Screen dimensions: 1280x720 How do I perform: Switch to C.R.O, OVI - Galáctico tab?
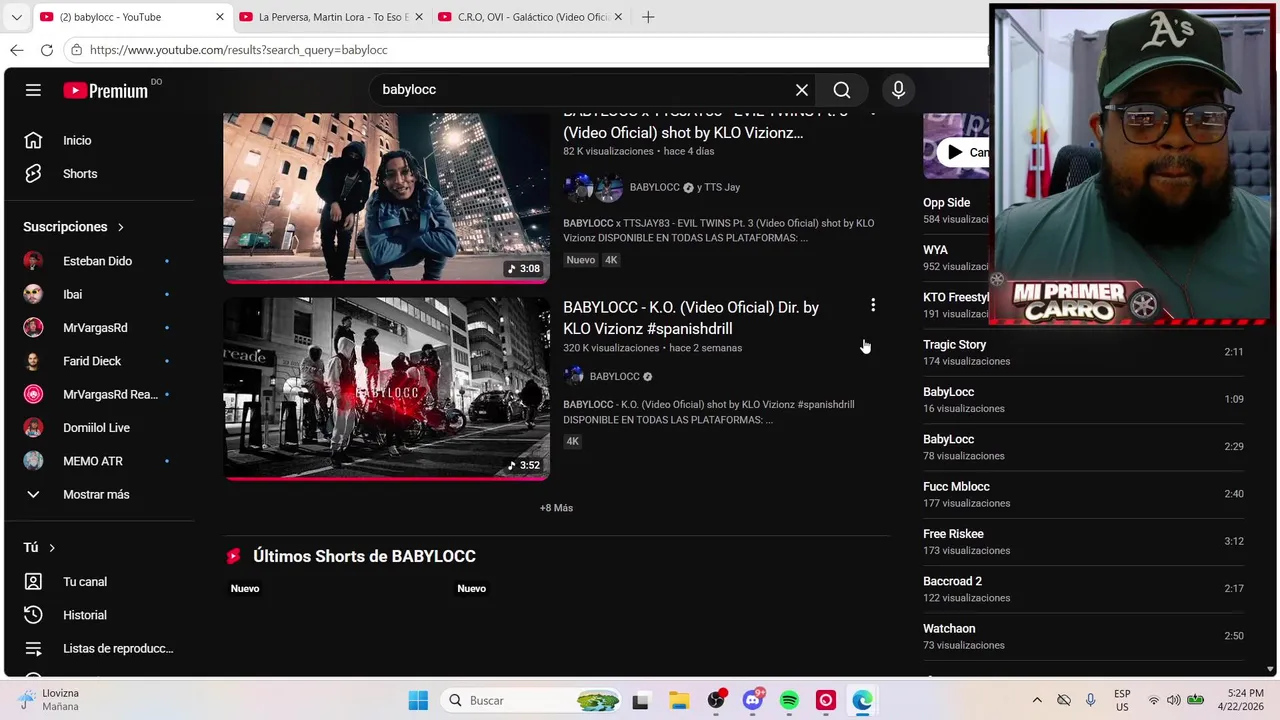528,17
